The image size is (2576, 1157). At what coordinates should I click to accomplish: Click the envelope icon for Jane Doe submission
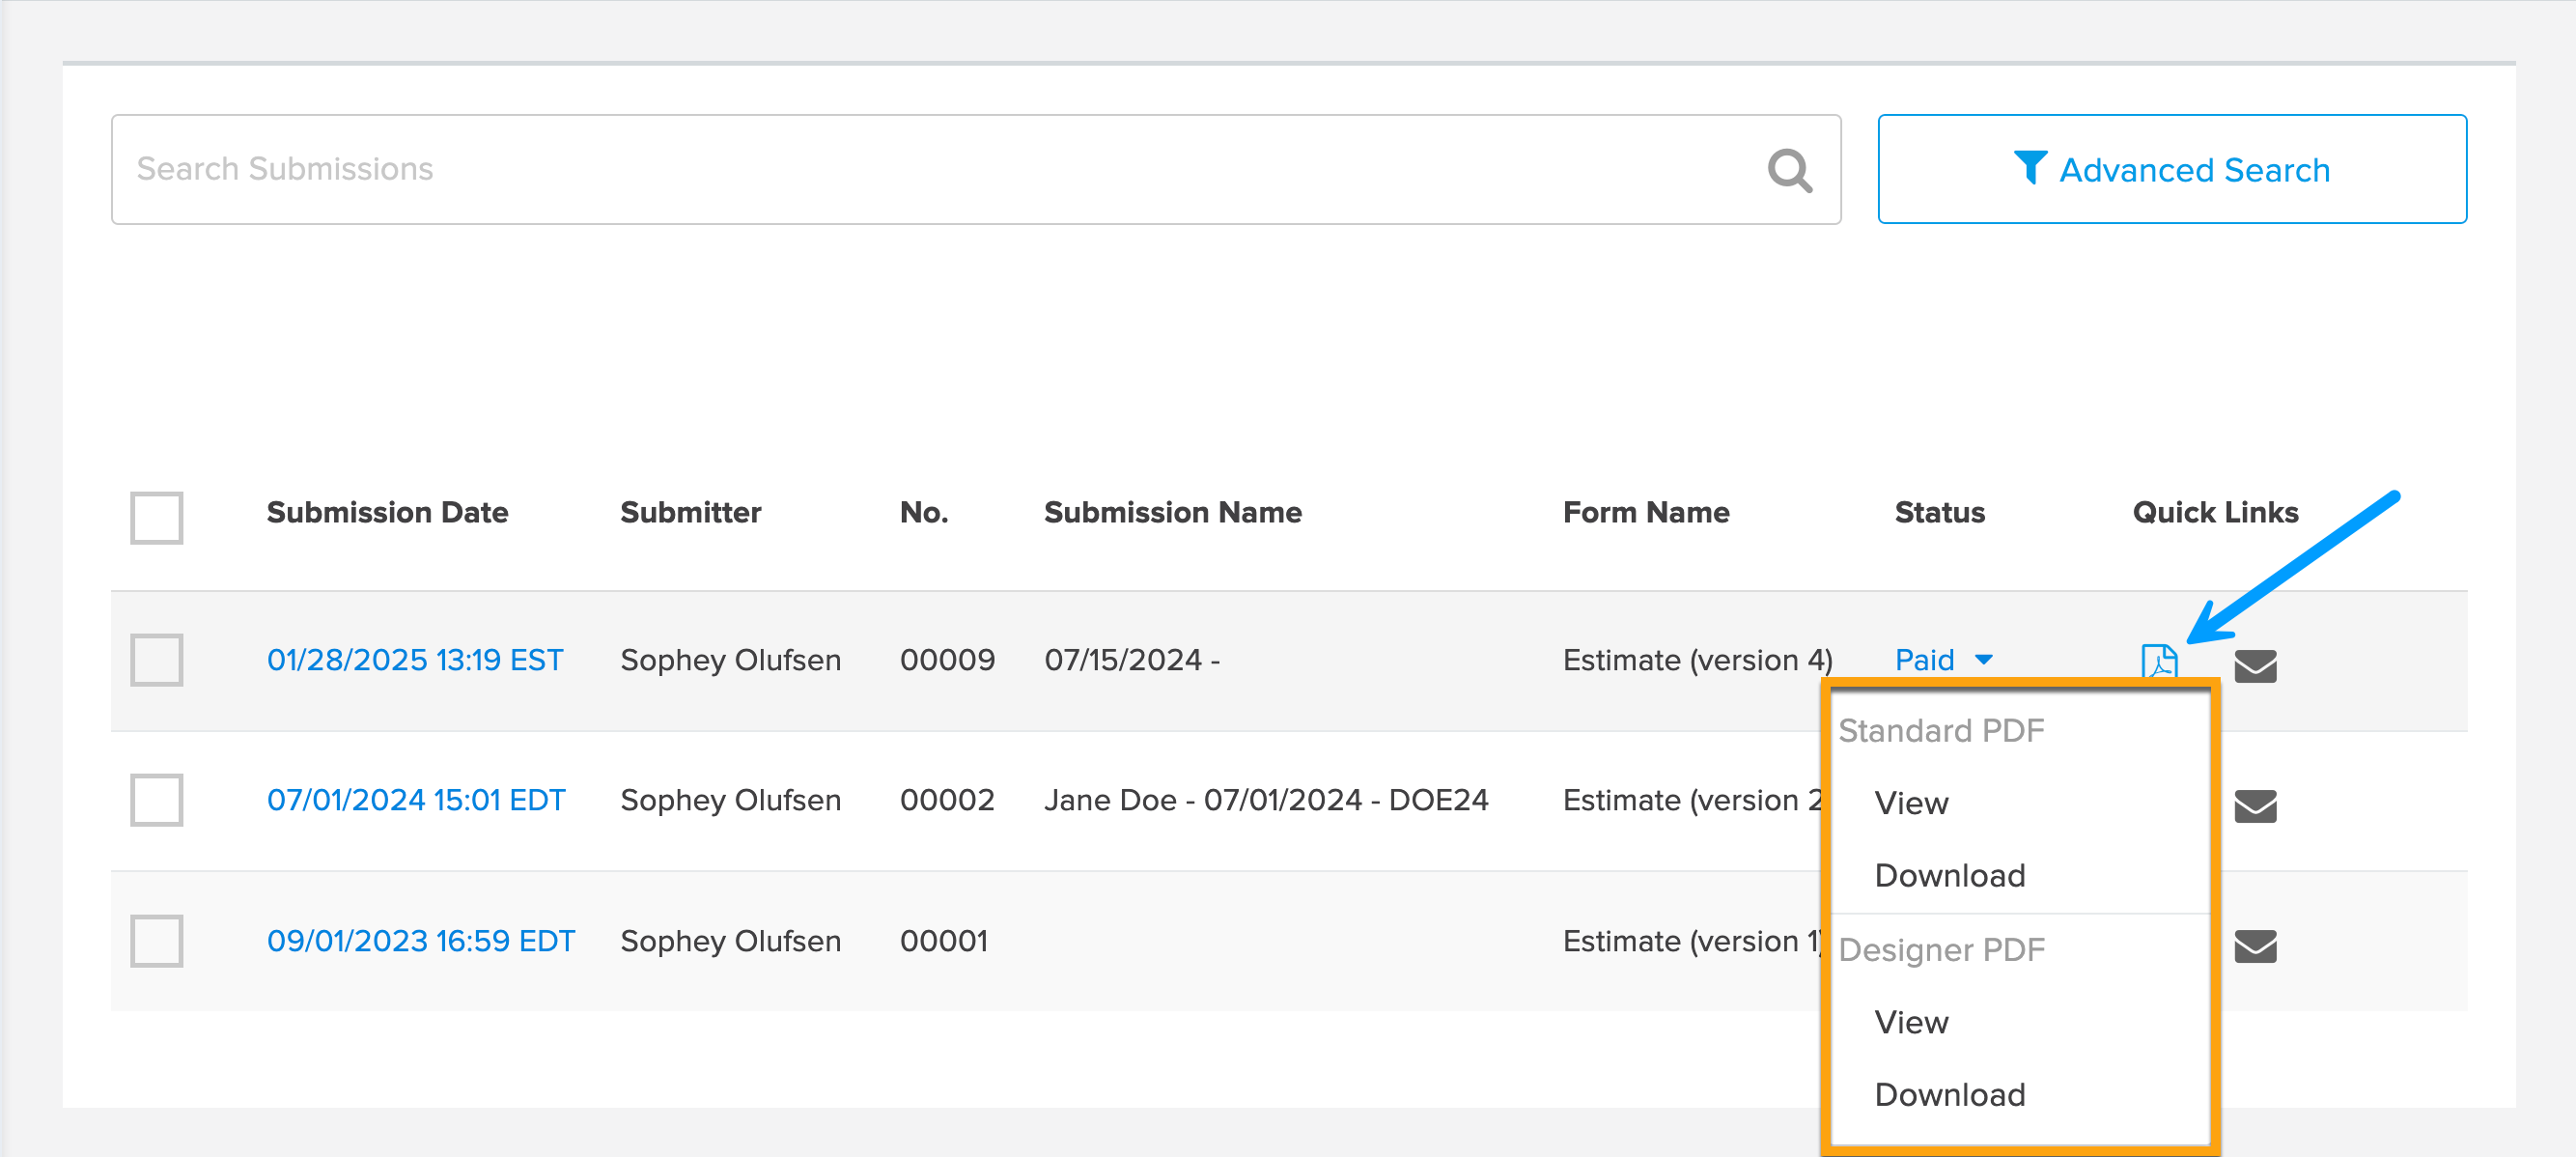click(2257, 806)
